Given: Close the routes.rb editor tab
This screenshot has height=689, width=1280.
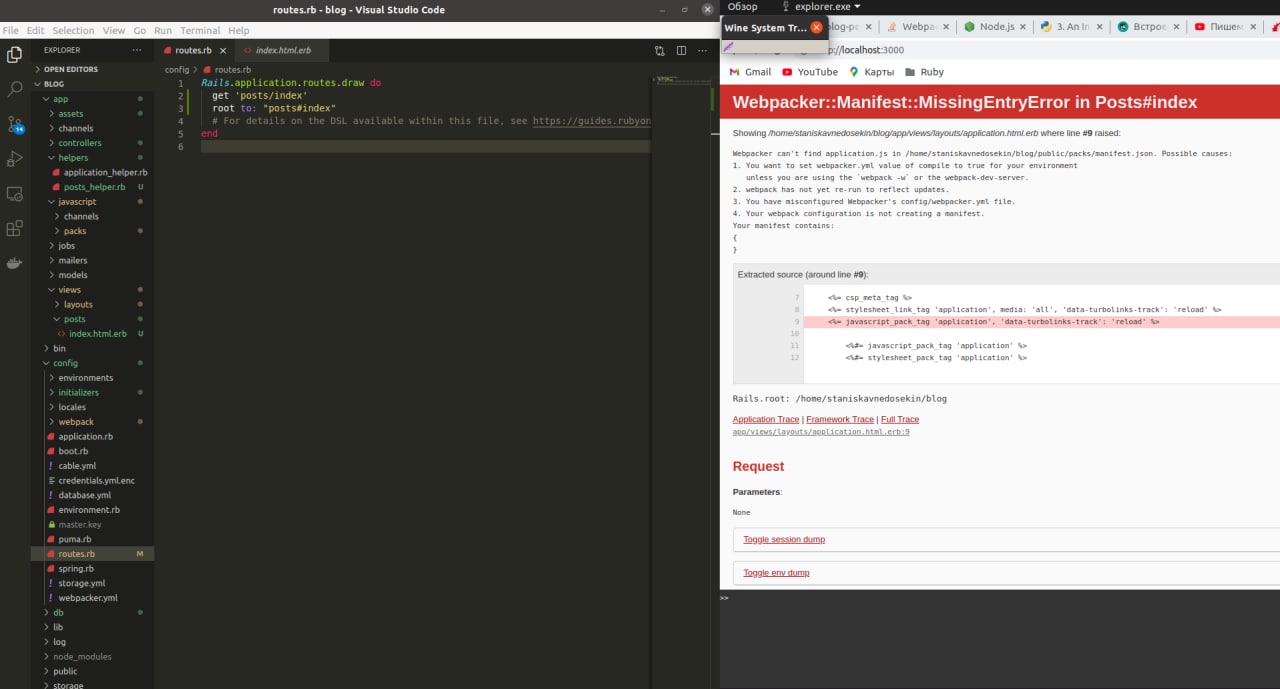Looking at the screenshot, I should [x=222, y=50].
